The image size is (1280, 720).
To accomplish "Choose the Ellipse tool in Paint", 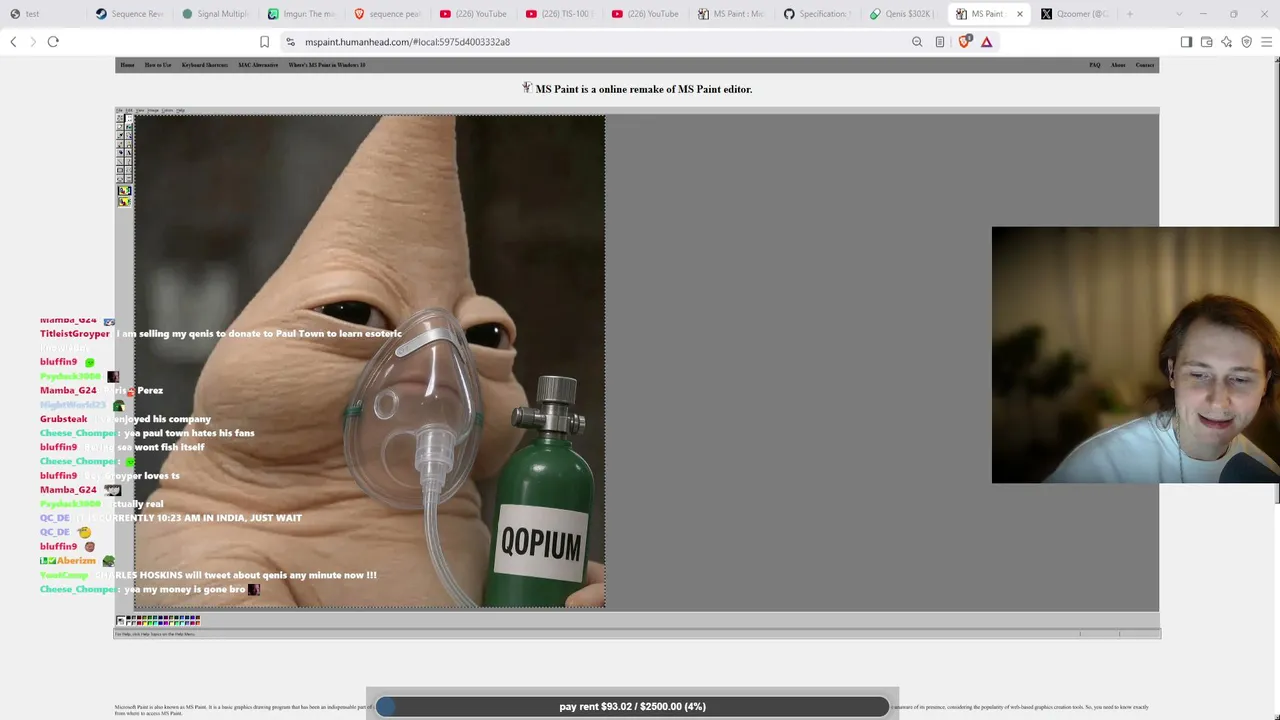I will [120, 178].
